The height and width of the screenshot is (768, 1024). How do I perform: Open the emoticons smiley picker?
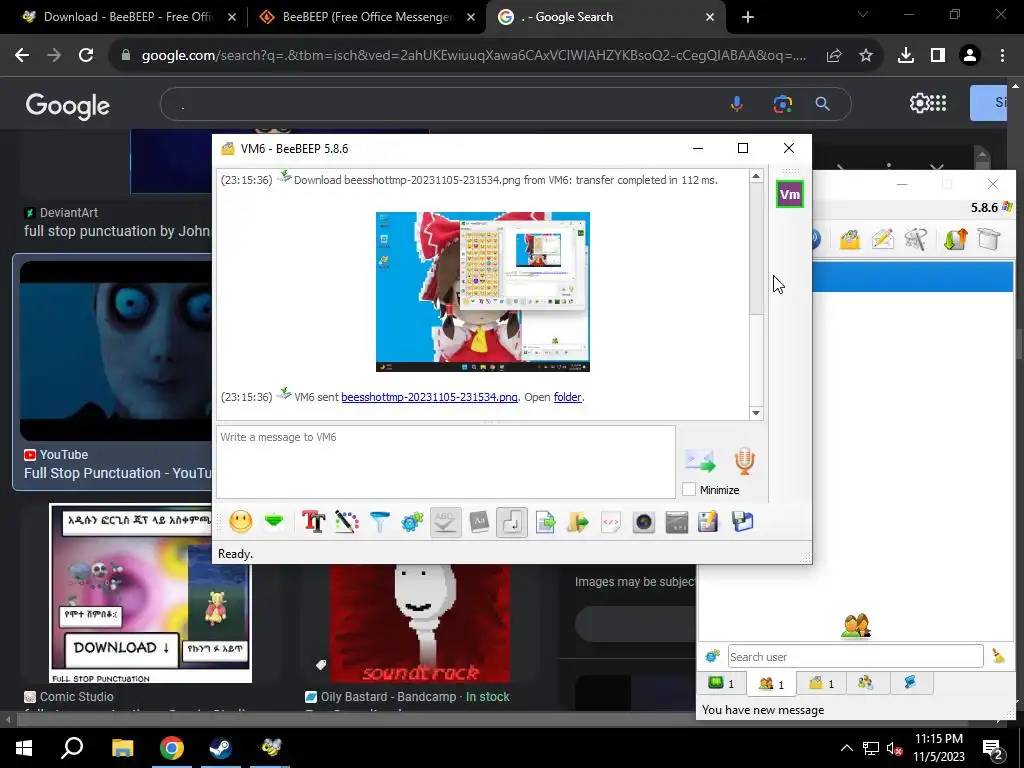pos(240,522)
